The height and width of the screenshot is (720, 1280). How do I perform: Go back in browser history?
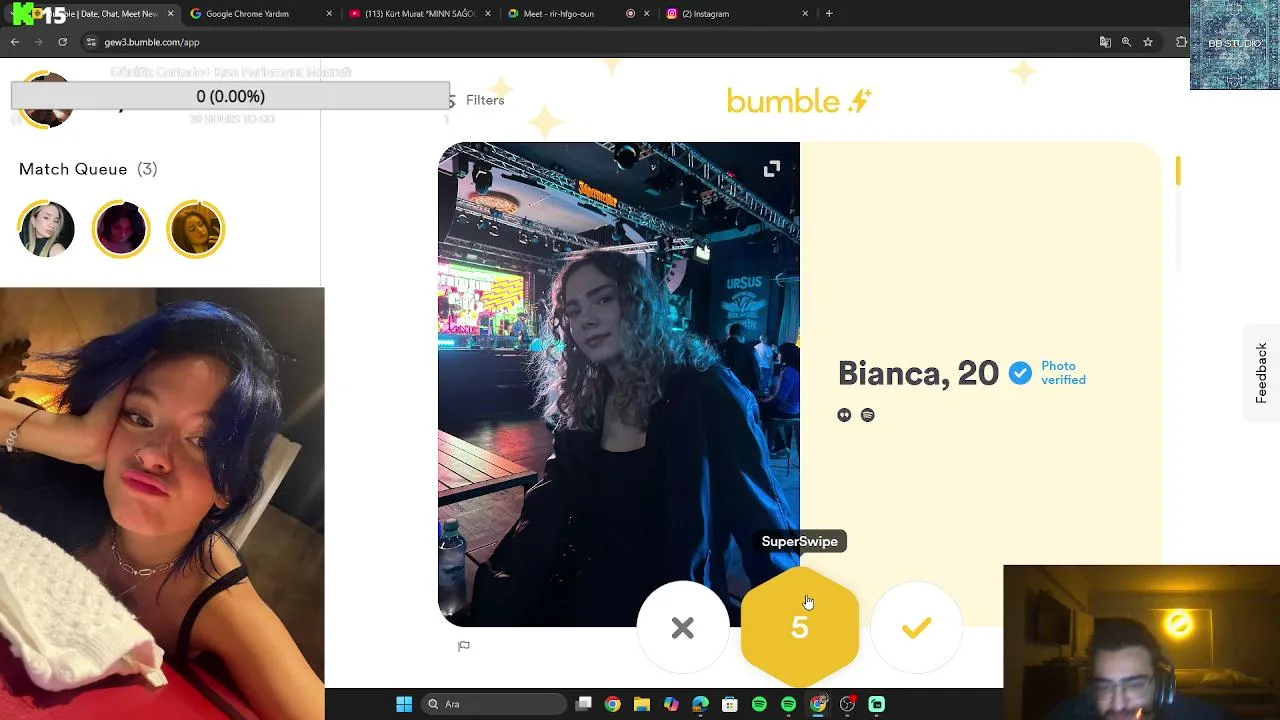coord(15,42)
